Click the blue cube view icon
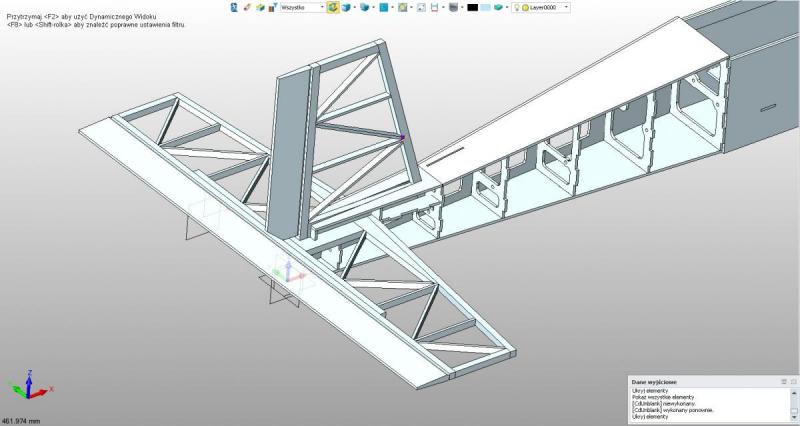The image size is (800, 426). click(347, 7)
